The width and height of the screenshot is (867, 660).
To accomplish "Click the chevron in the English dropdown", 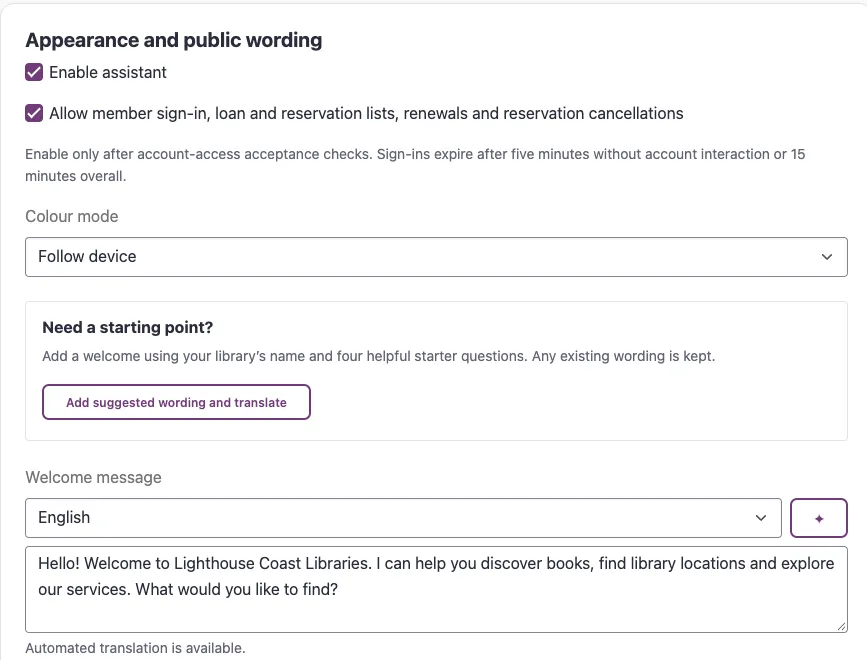I will tap(761, 518).
